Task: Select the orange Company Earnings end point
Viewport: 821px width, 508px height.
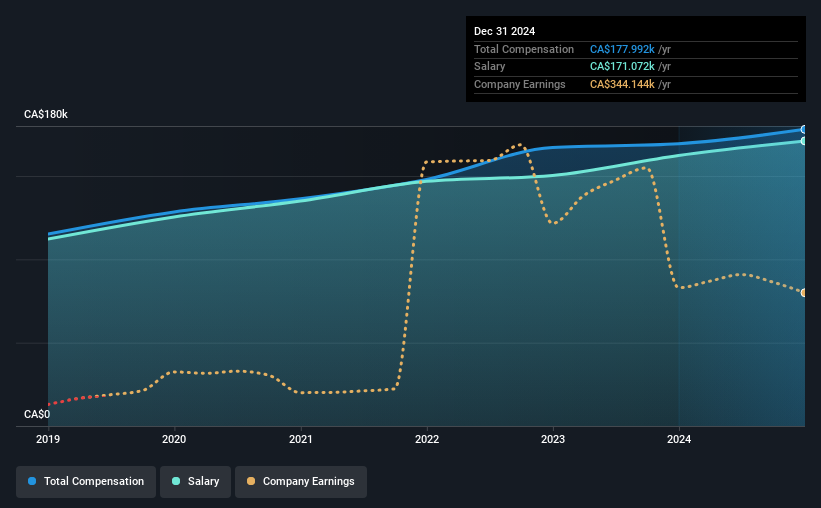Action: [804, 293]
